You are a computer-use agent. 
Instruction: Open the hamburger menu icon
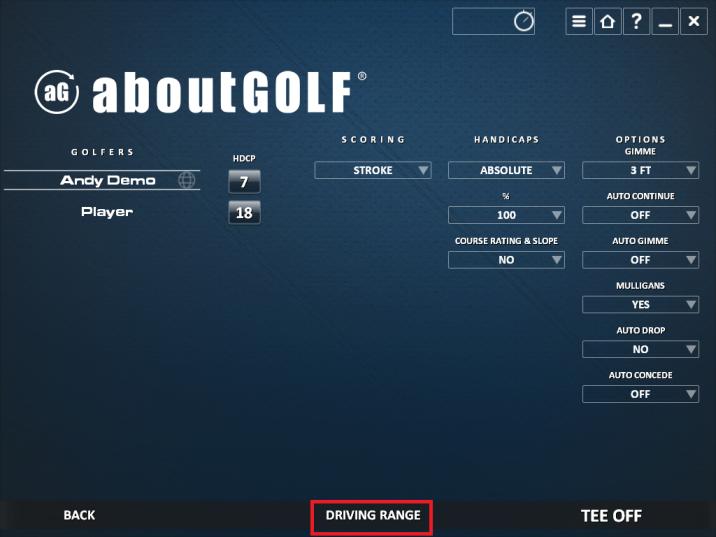coord(579,21)
